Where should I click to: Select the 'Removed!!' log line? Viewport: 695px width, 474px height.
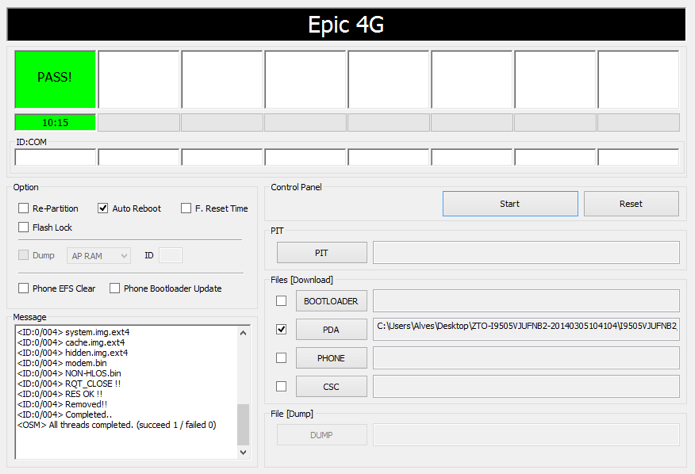point(62,404)
